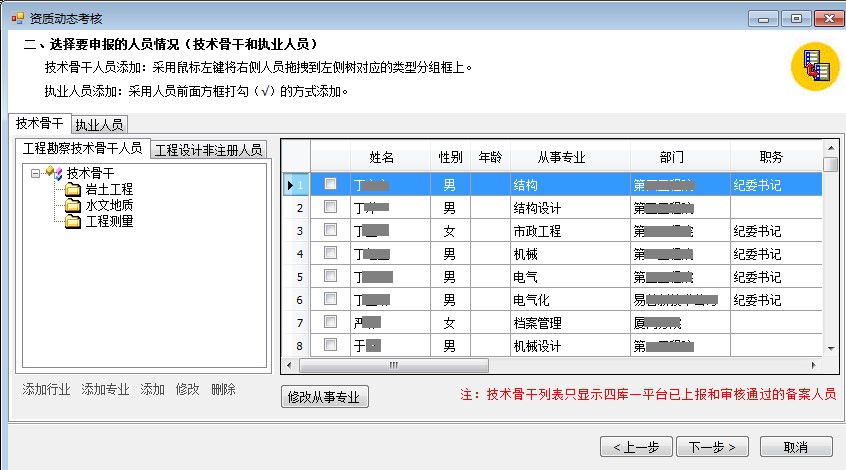This screenshot has height=470, width=846.
Task: Enable the checkbox in row 7
Action: pos(330,322)
